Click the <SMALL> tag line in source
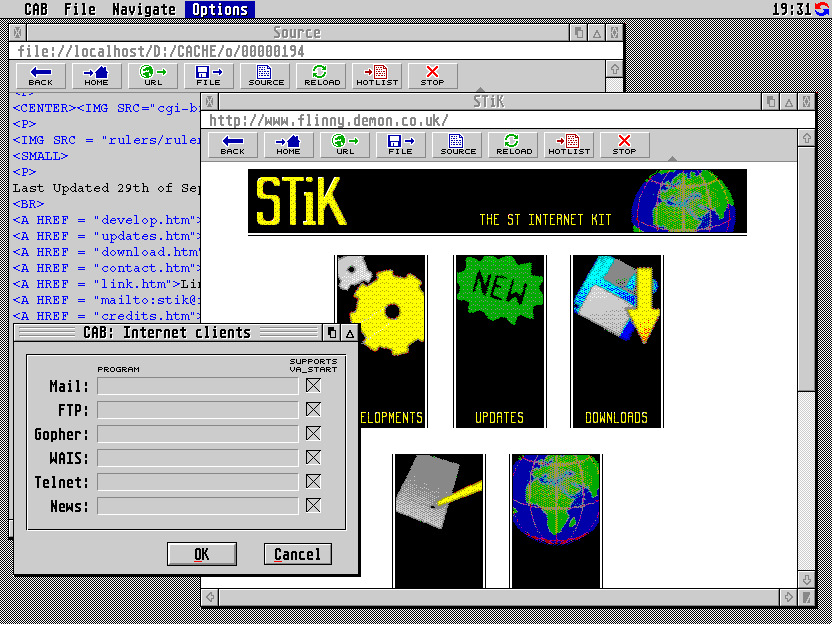Screen dimensions: 832x624 (40, 156)
